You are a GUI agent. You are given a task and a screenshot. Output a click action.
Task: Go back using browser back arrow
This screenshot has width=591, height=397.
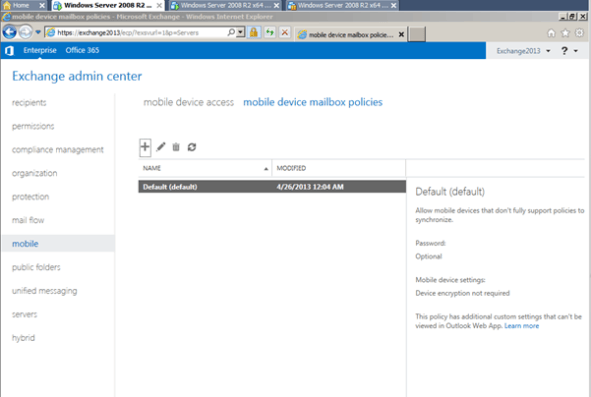[x=9, y=32]
